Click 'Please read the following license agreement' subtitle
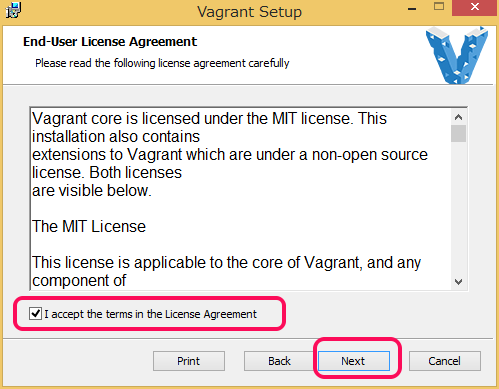Image resolution: width=499 pixels, height=389 pixels. tap(162, 63)
